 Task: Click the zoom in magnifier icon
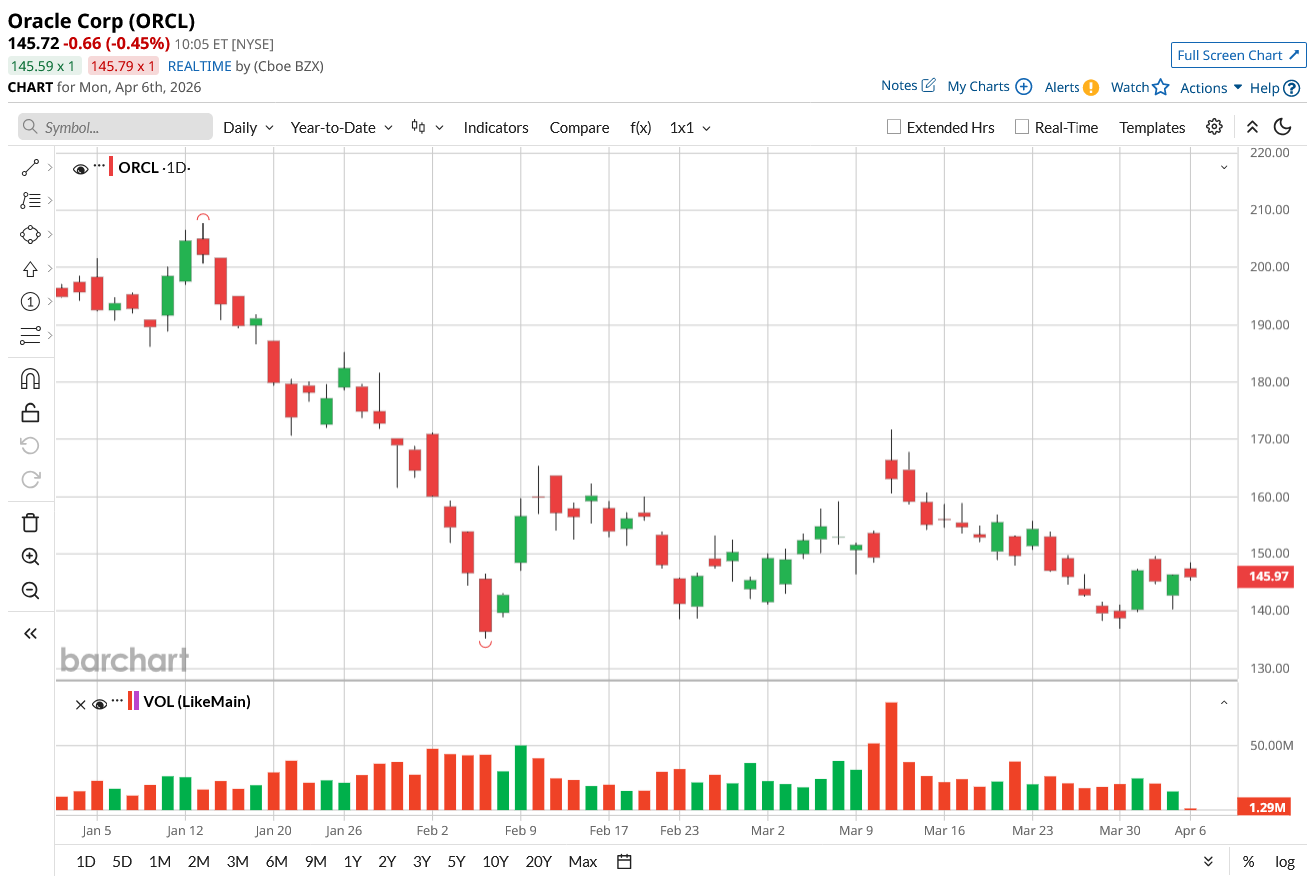(30, 557)
